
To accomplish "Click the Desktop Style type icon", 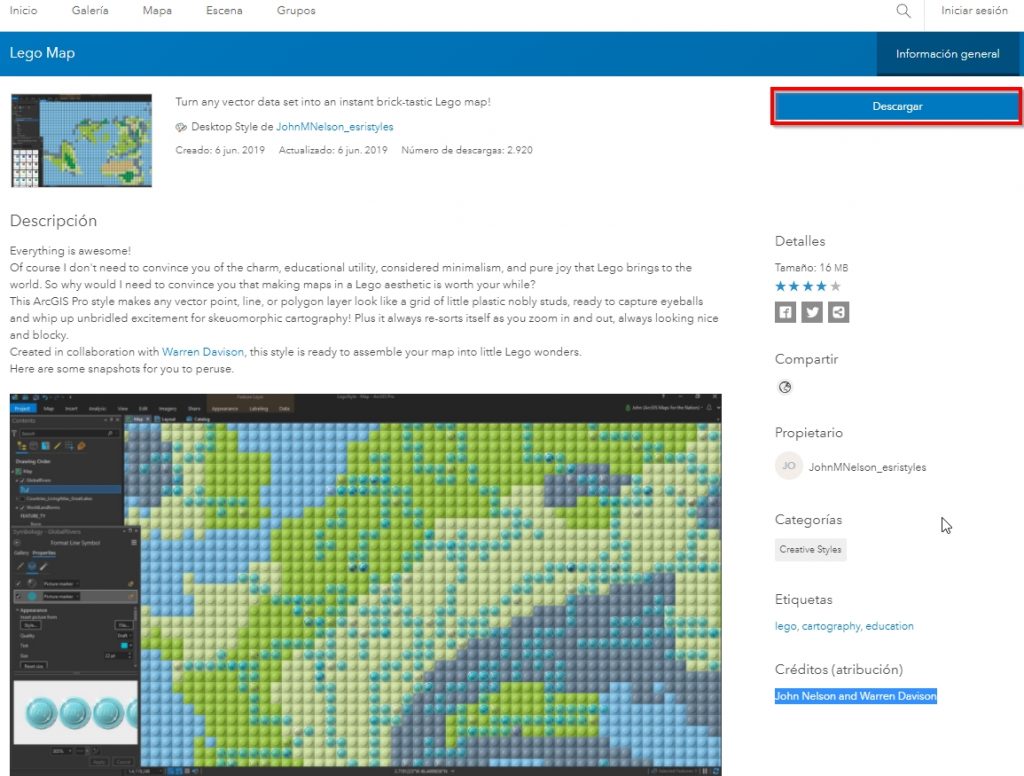I will coord(181,128).
